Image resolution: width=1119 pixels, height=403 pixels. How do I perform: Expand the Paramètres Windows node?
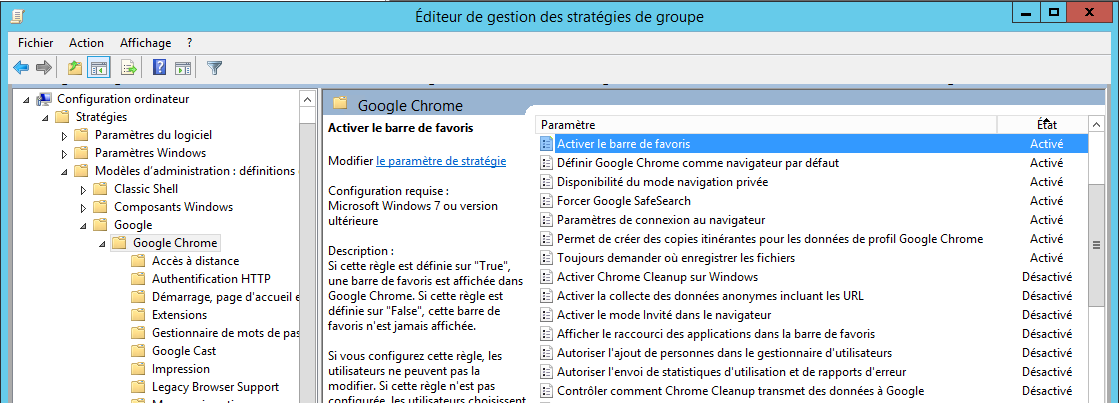(64, 153)
